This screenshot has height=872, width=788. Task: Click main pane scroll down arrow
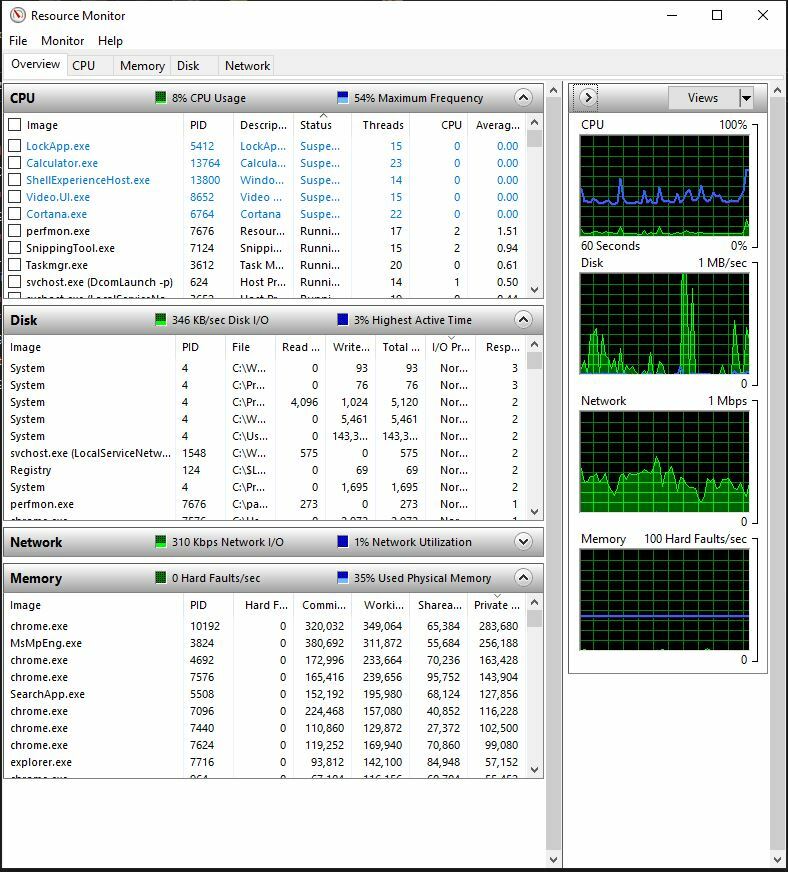[553, 860]
